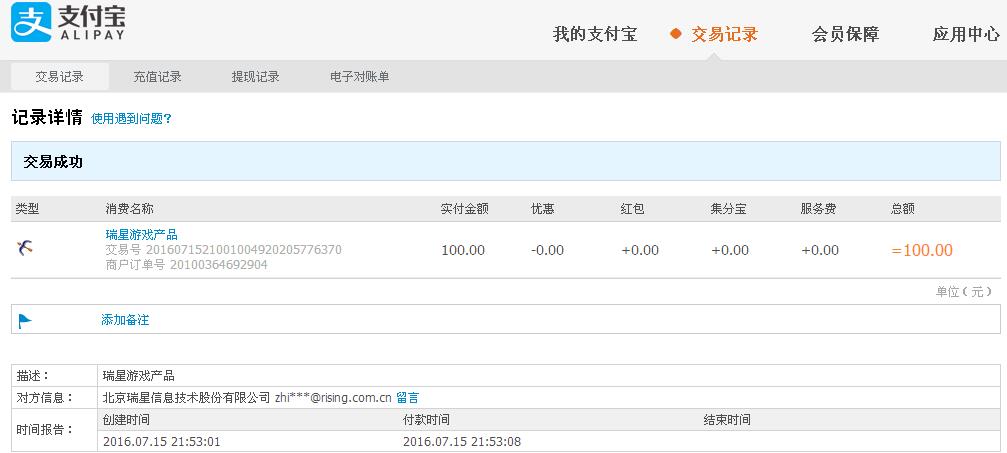
Task: Click the payment time 2016.07.15 21:53:08
Action: pos(462,442)
